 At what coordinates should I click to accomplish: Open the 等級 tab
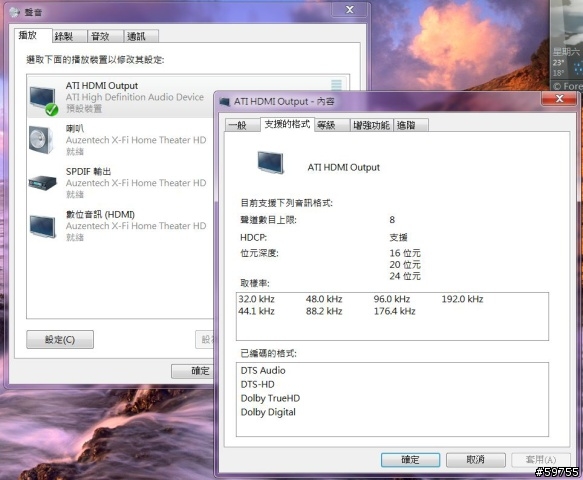(332, 125)
